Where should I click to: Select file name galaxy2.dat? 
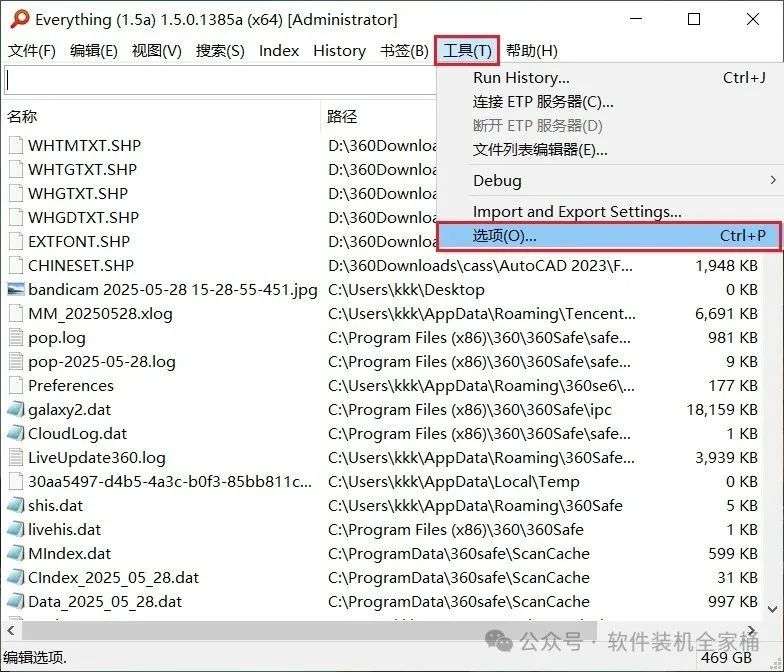coord(70,410)
